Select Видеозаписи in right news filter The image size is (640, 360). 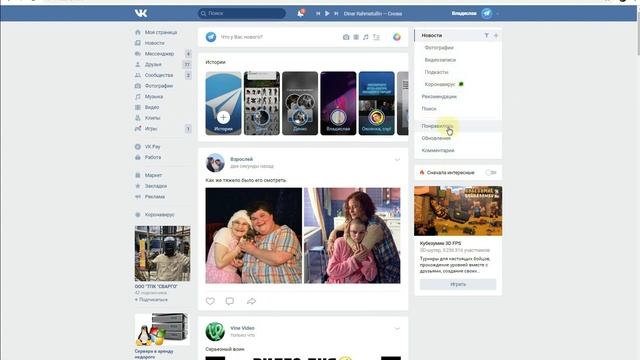pyautogui.click(x=440, y=60)
